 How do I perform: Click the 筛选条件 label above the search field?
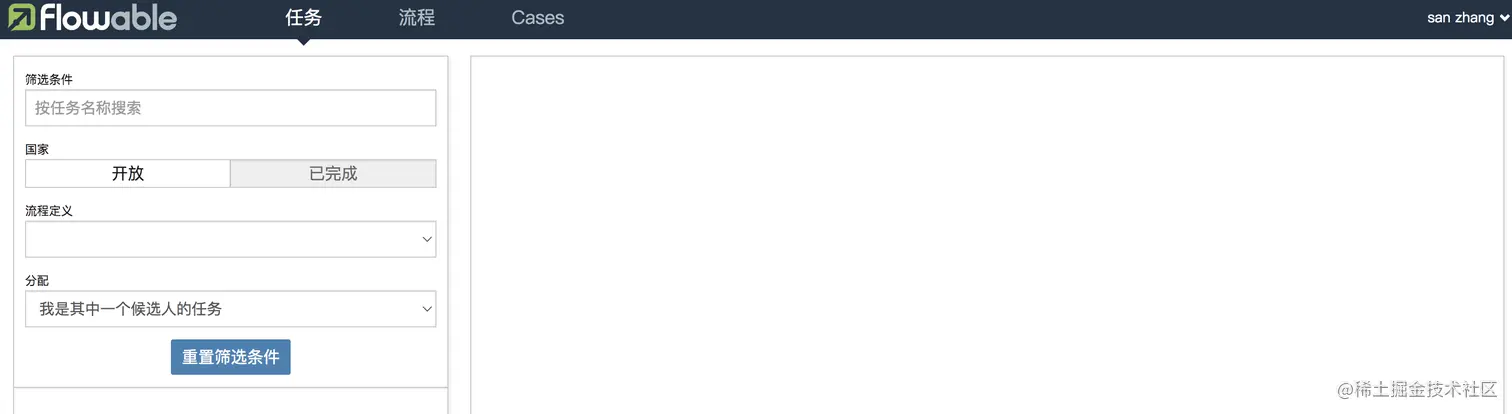pyautogui.click(x=49, y=79)
